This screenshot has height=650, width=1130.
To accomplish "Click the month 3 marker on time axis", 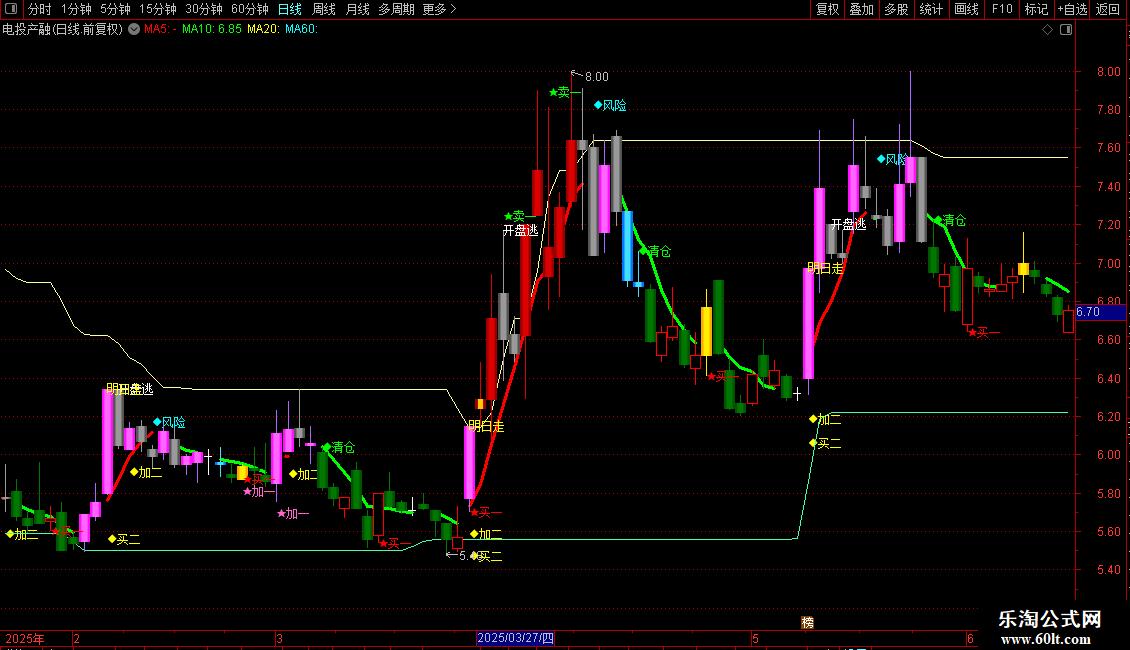I will [279, 638].
